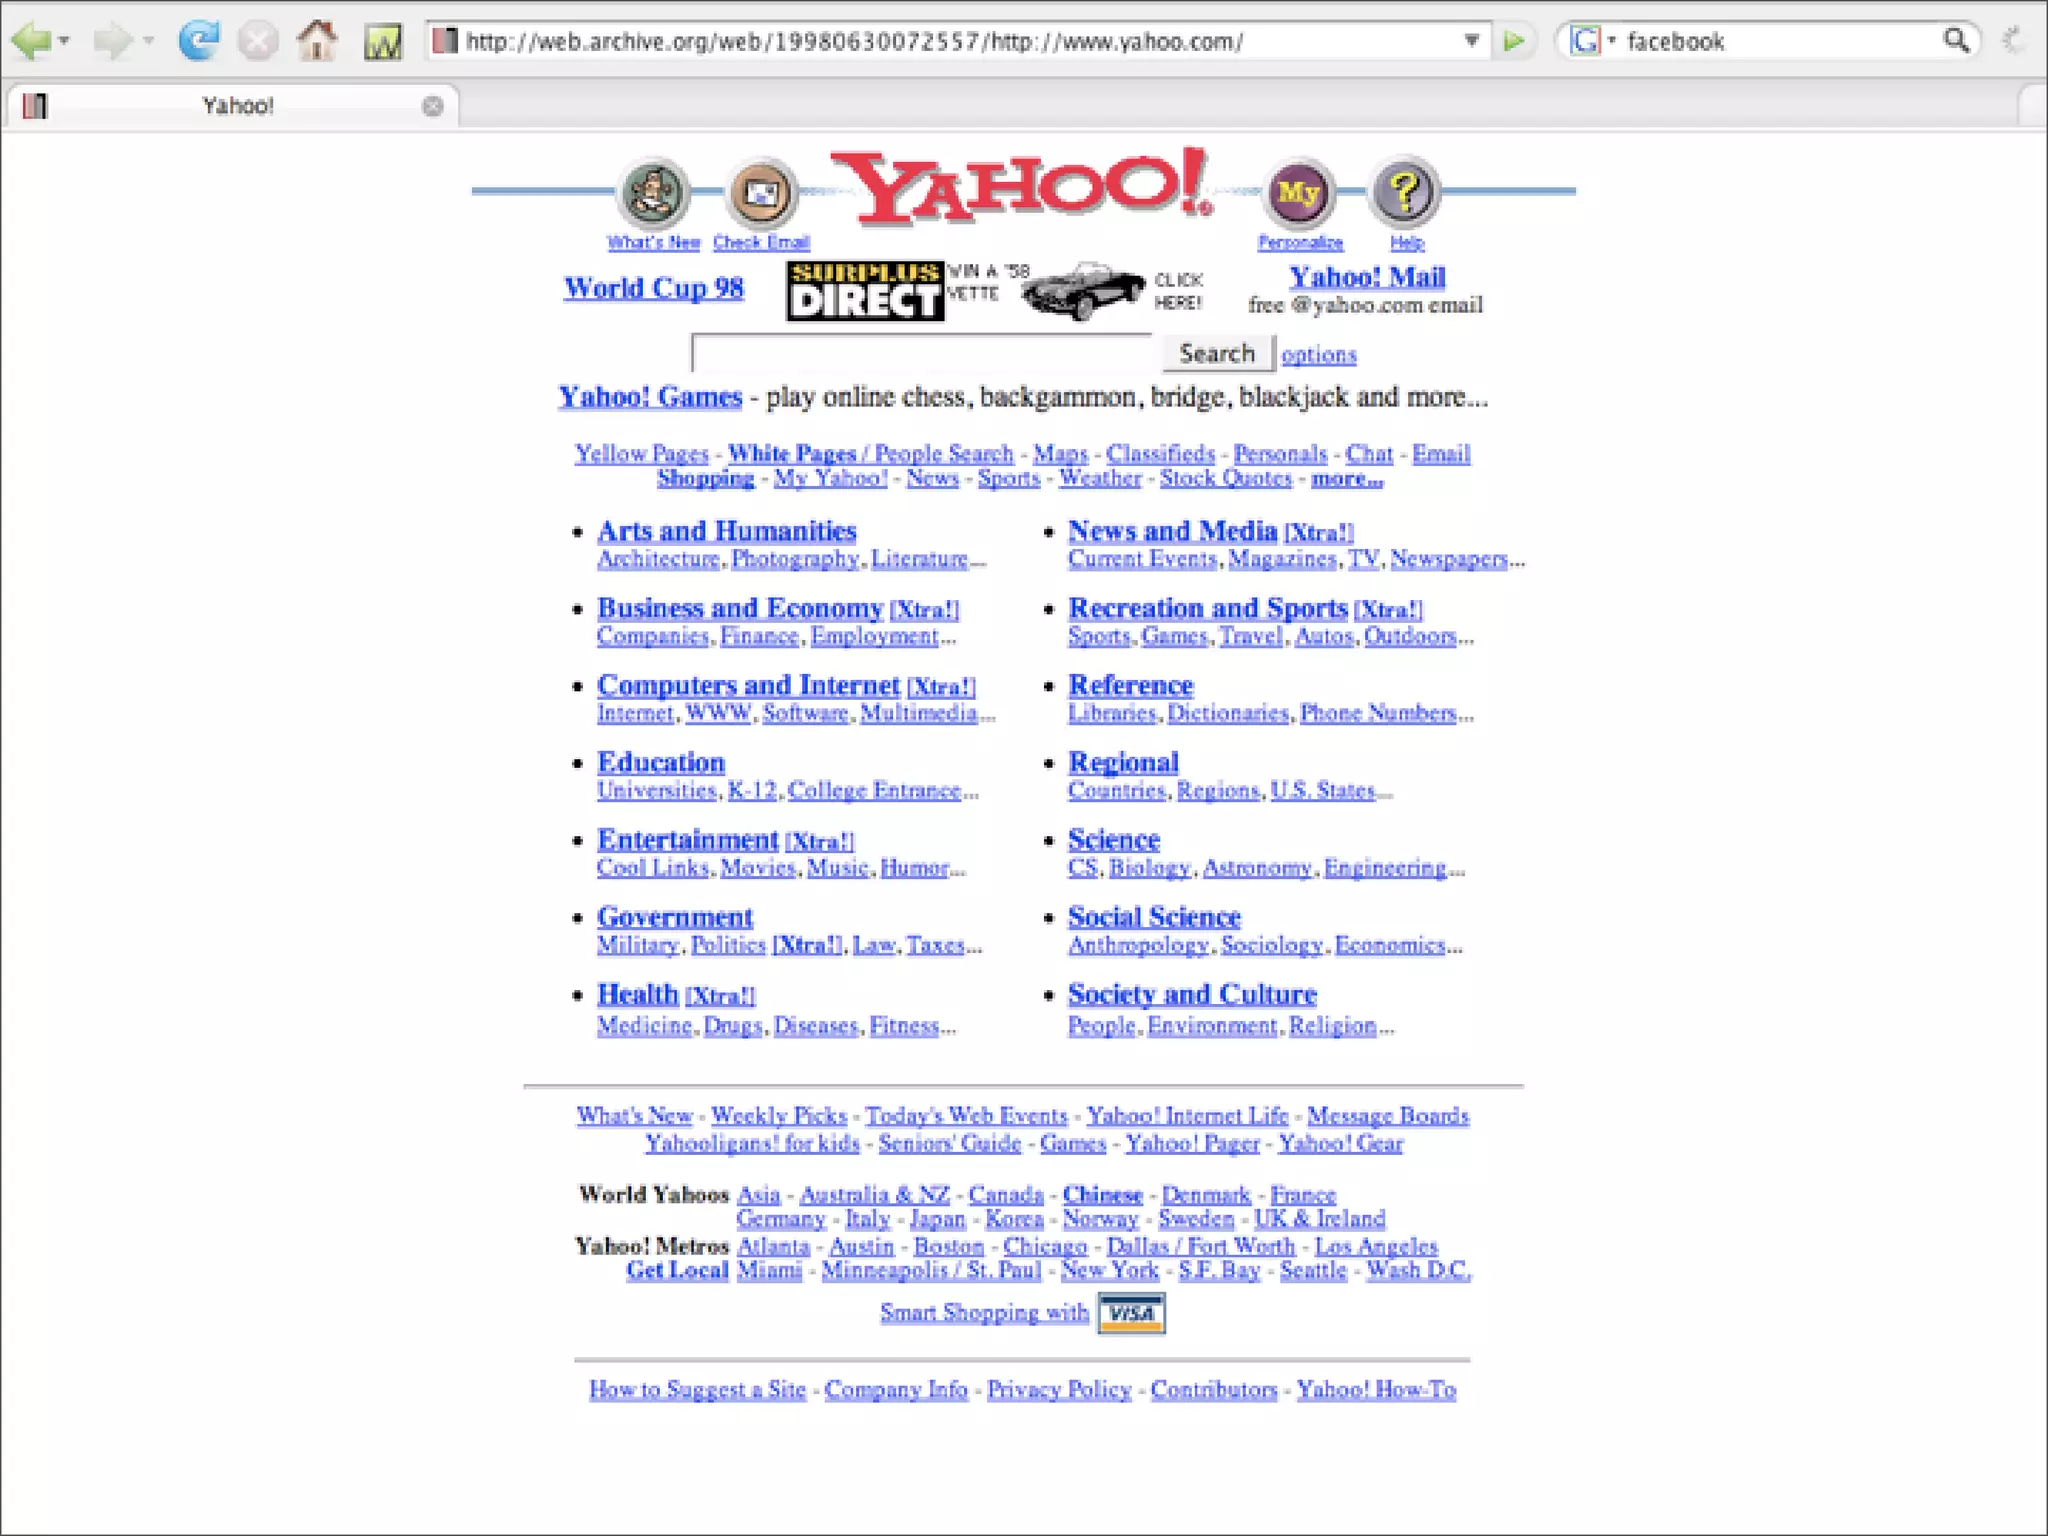The height and width of the screenshot is (1536, 2048).
Task: Select the Yahoo! browser tab
Action: click(237, 106)
